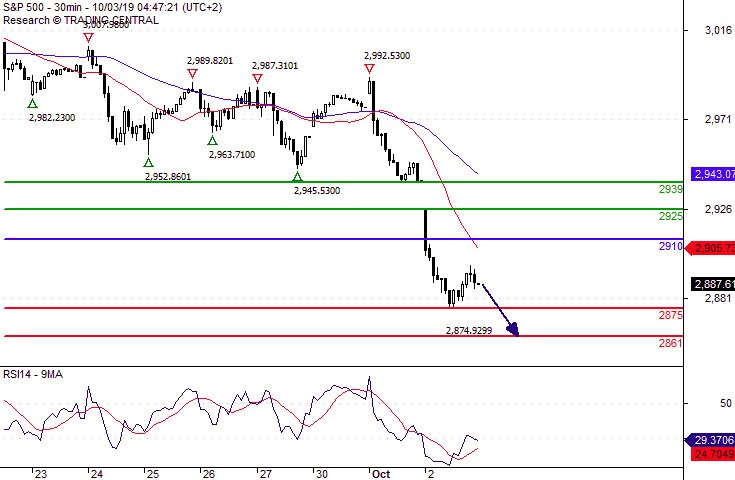Click the S&P 500 30min chart title
Image resolution: width=735 pixels, height=480 pixels.
click(x=112, y=7)
